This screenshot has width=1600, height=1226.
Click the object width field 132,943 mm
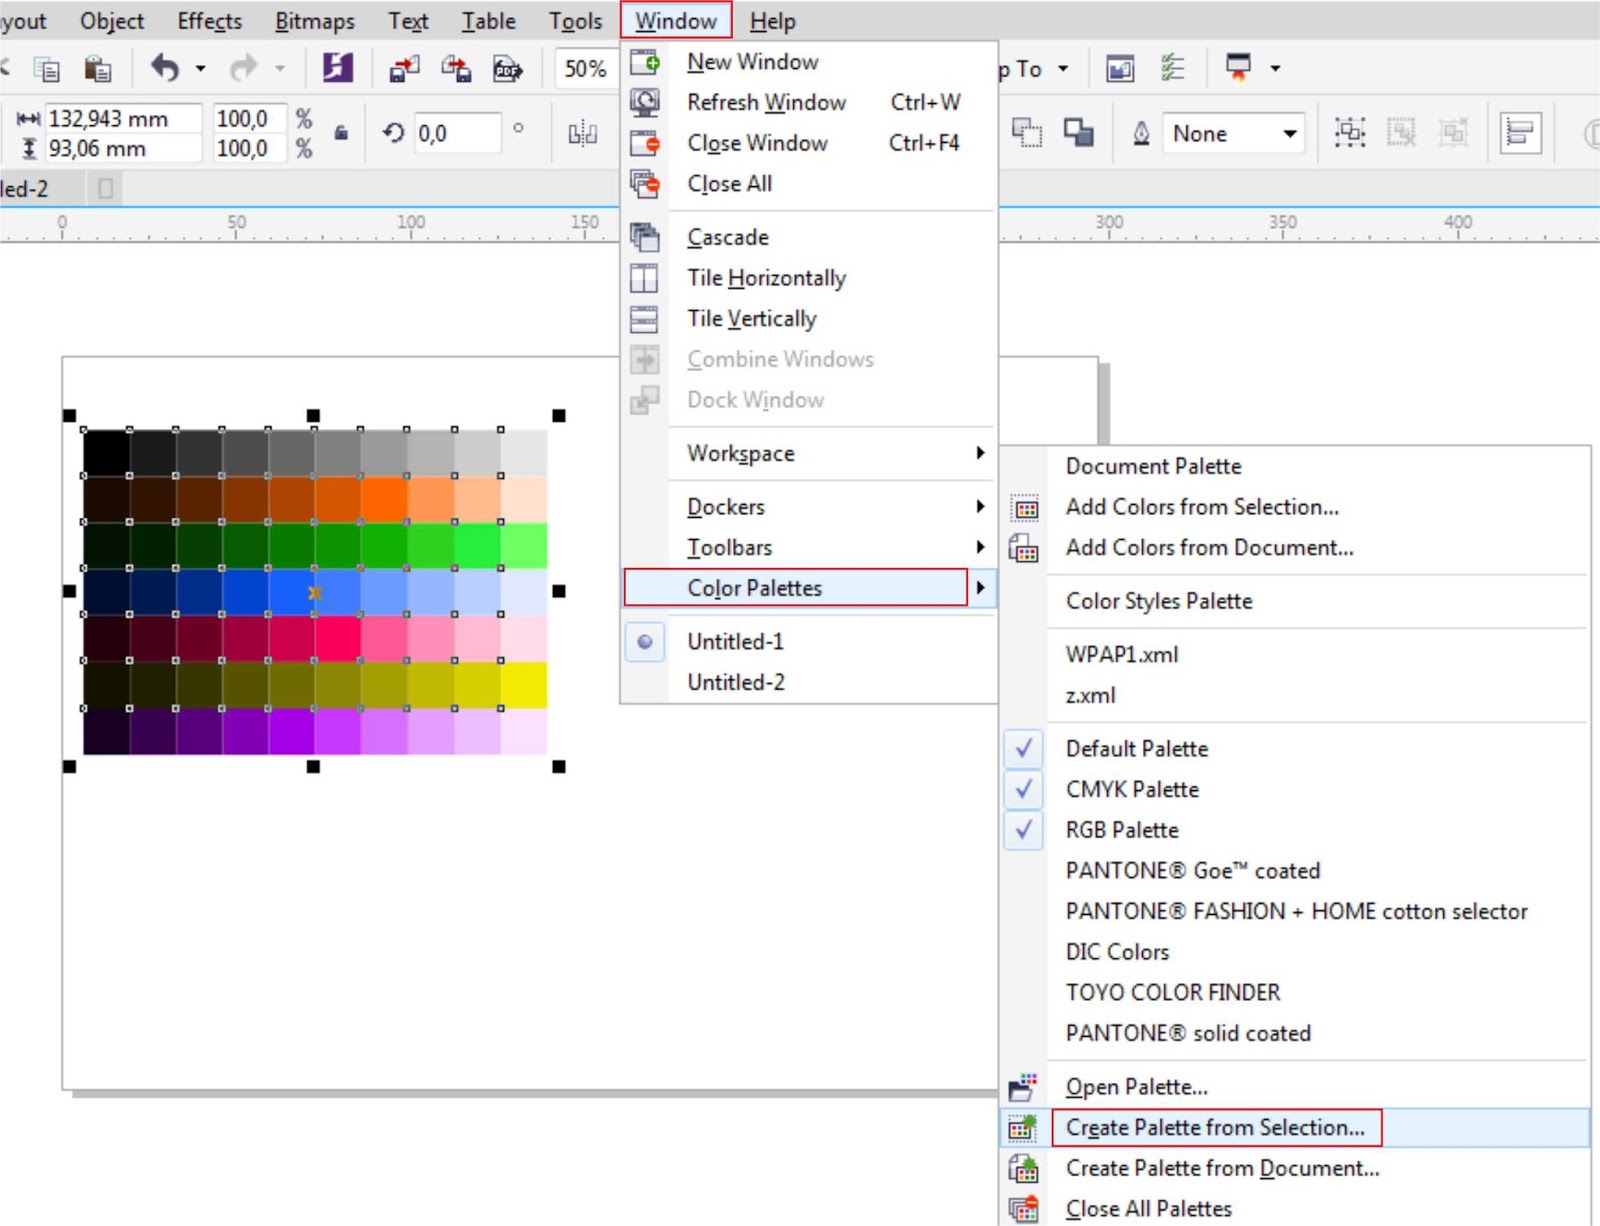pos(123,119)
